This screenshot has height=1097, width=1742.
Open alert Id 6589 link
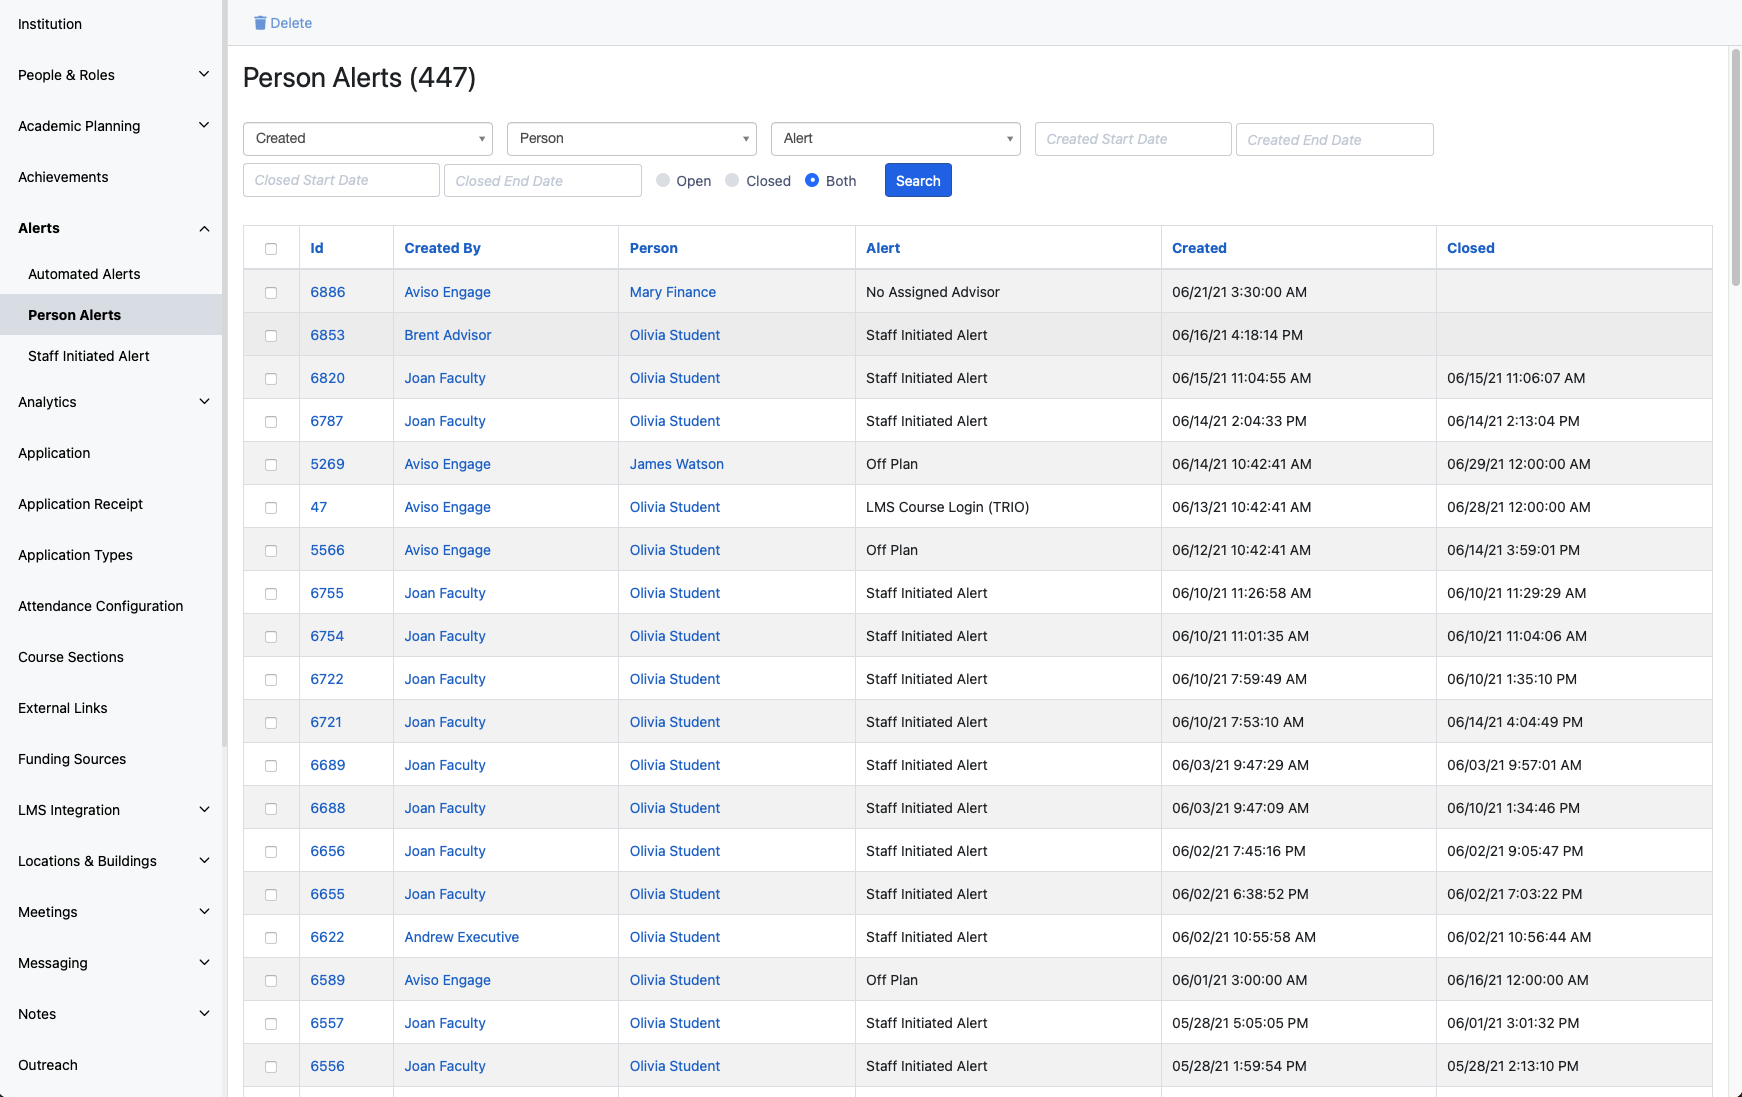pyautogui.click(x=327, y=980)
